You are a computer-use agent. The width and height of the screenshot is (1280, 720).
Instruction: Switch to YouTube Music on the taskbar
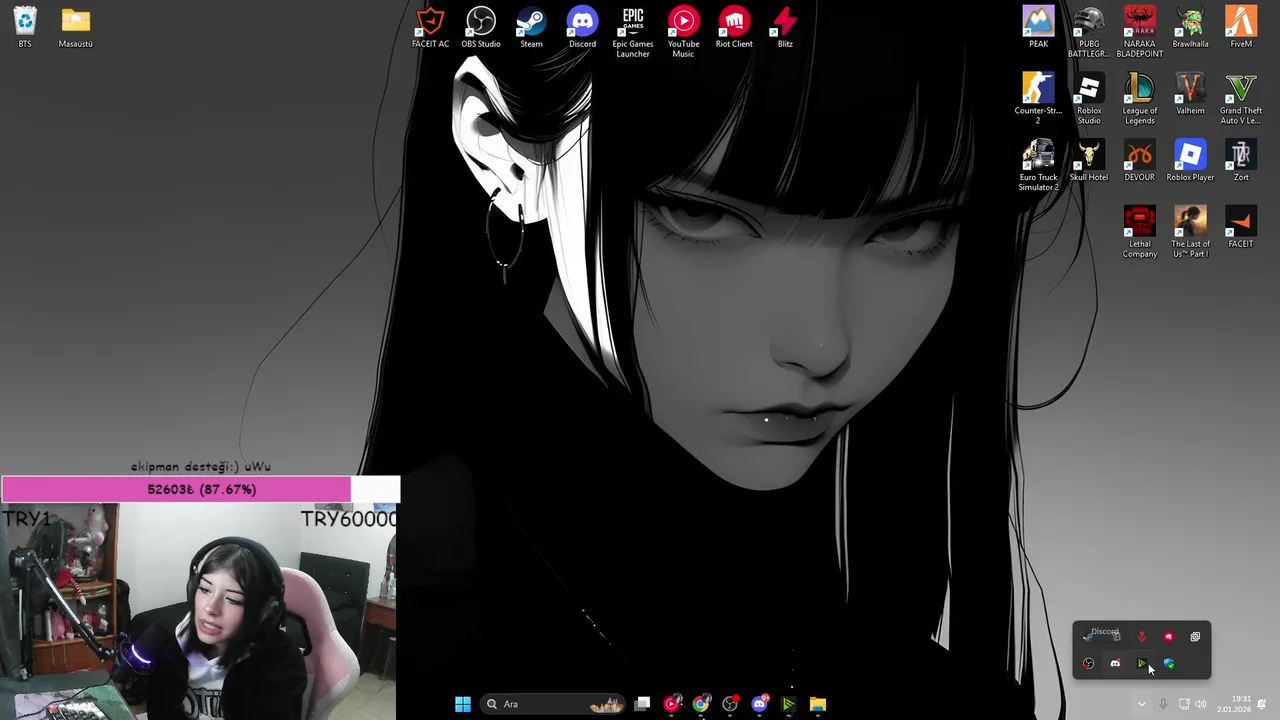(672, 704)
